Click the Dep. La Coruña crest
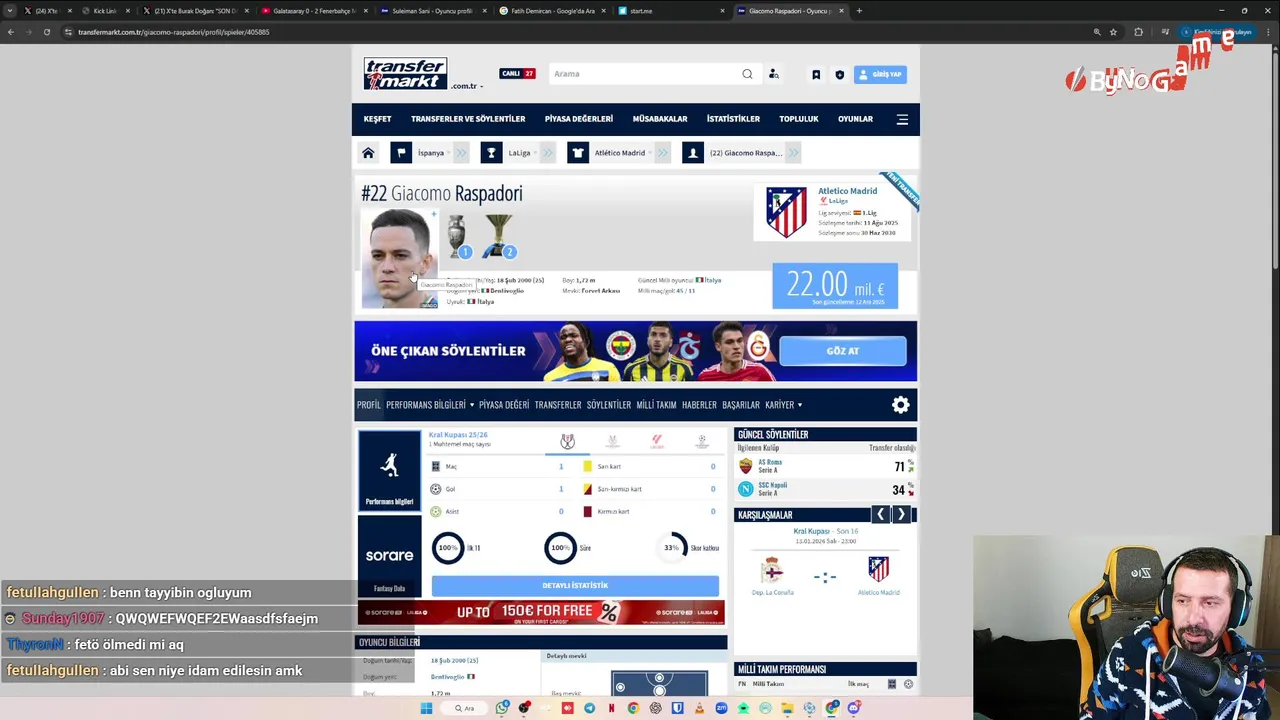 pos(772,570)
